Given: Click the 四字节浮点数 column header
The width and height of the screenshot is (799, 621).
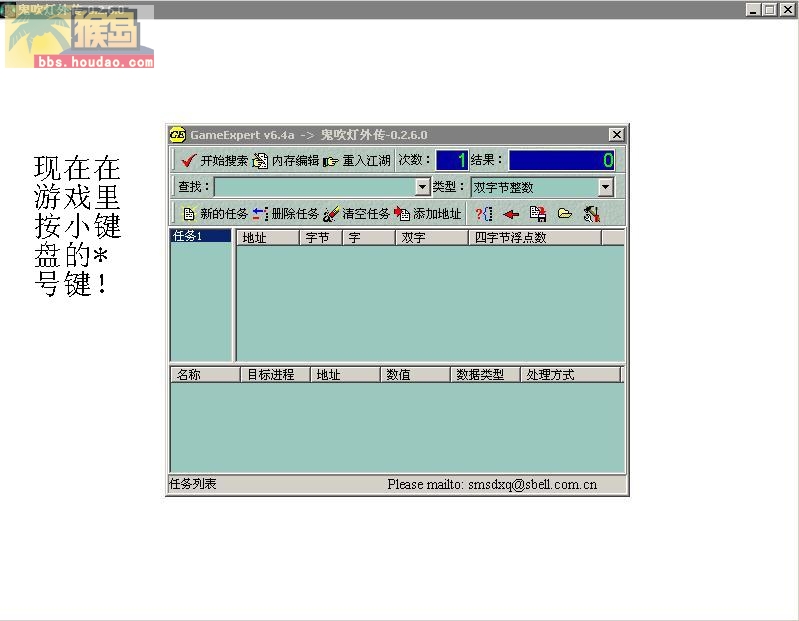Looking at the screenshot, I should pos(535,238).
